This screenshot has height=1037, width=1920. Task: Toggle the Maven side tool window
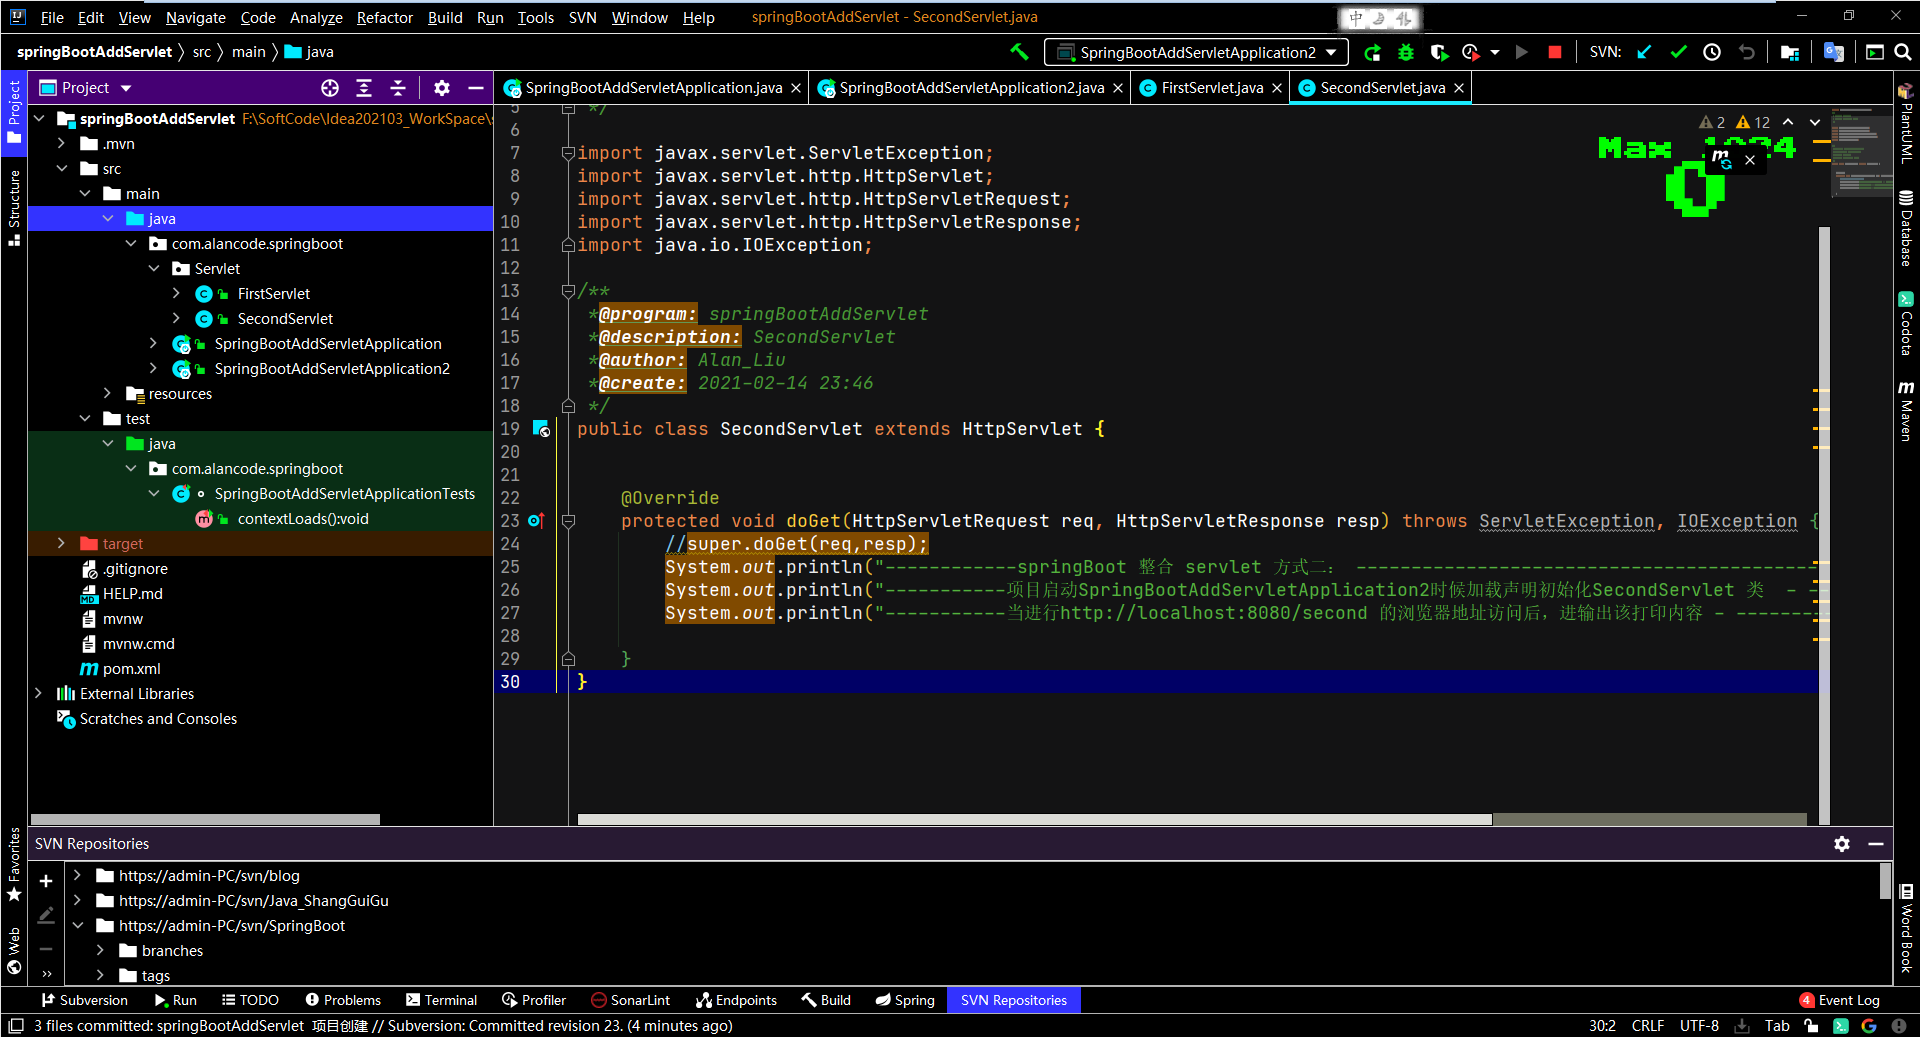[1906, 410]
